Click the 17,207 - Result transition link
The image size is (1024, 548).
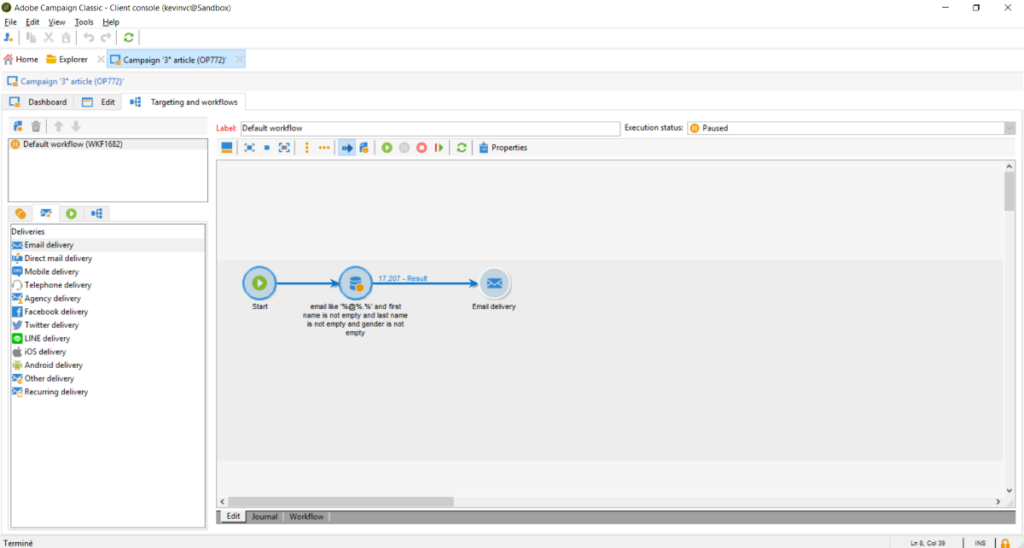tap(403, 278)
